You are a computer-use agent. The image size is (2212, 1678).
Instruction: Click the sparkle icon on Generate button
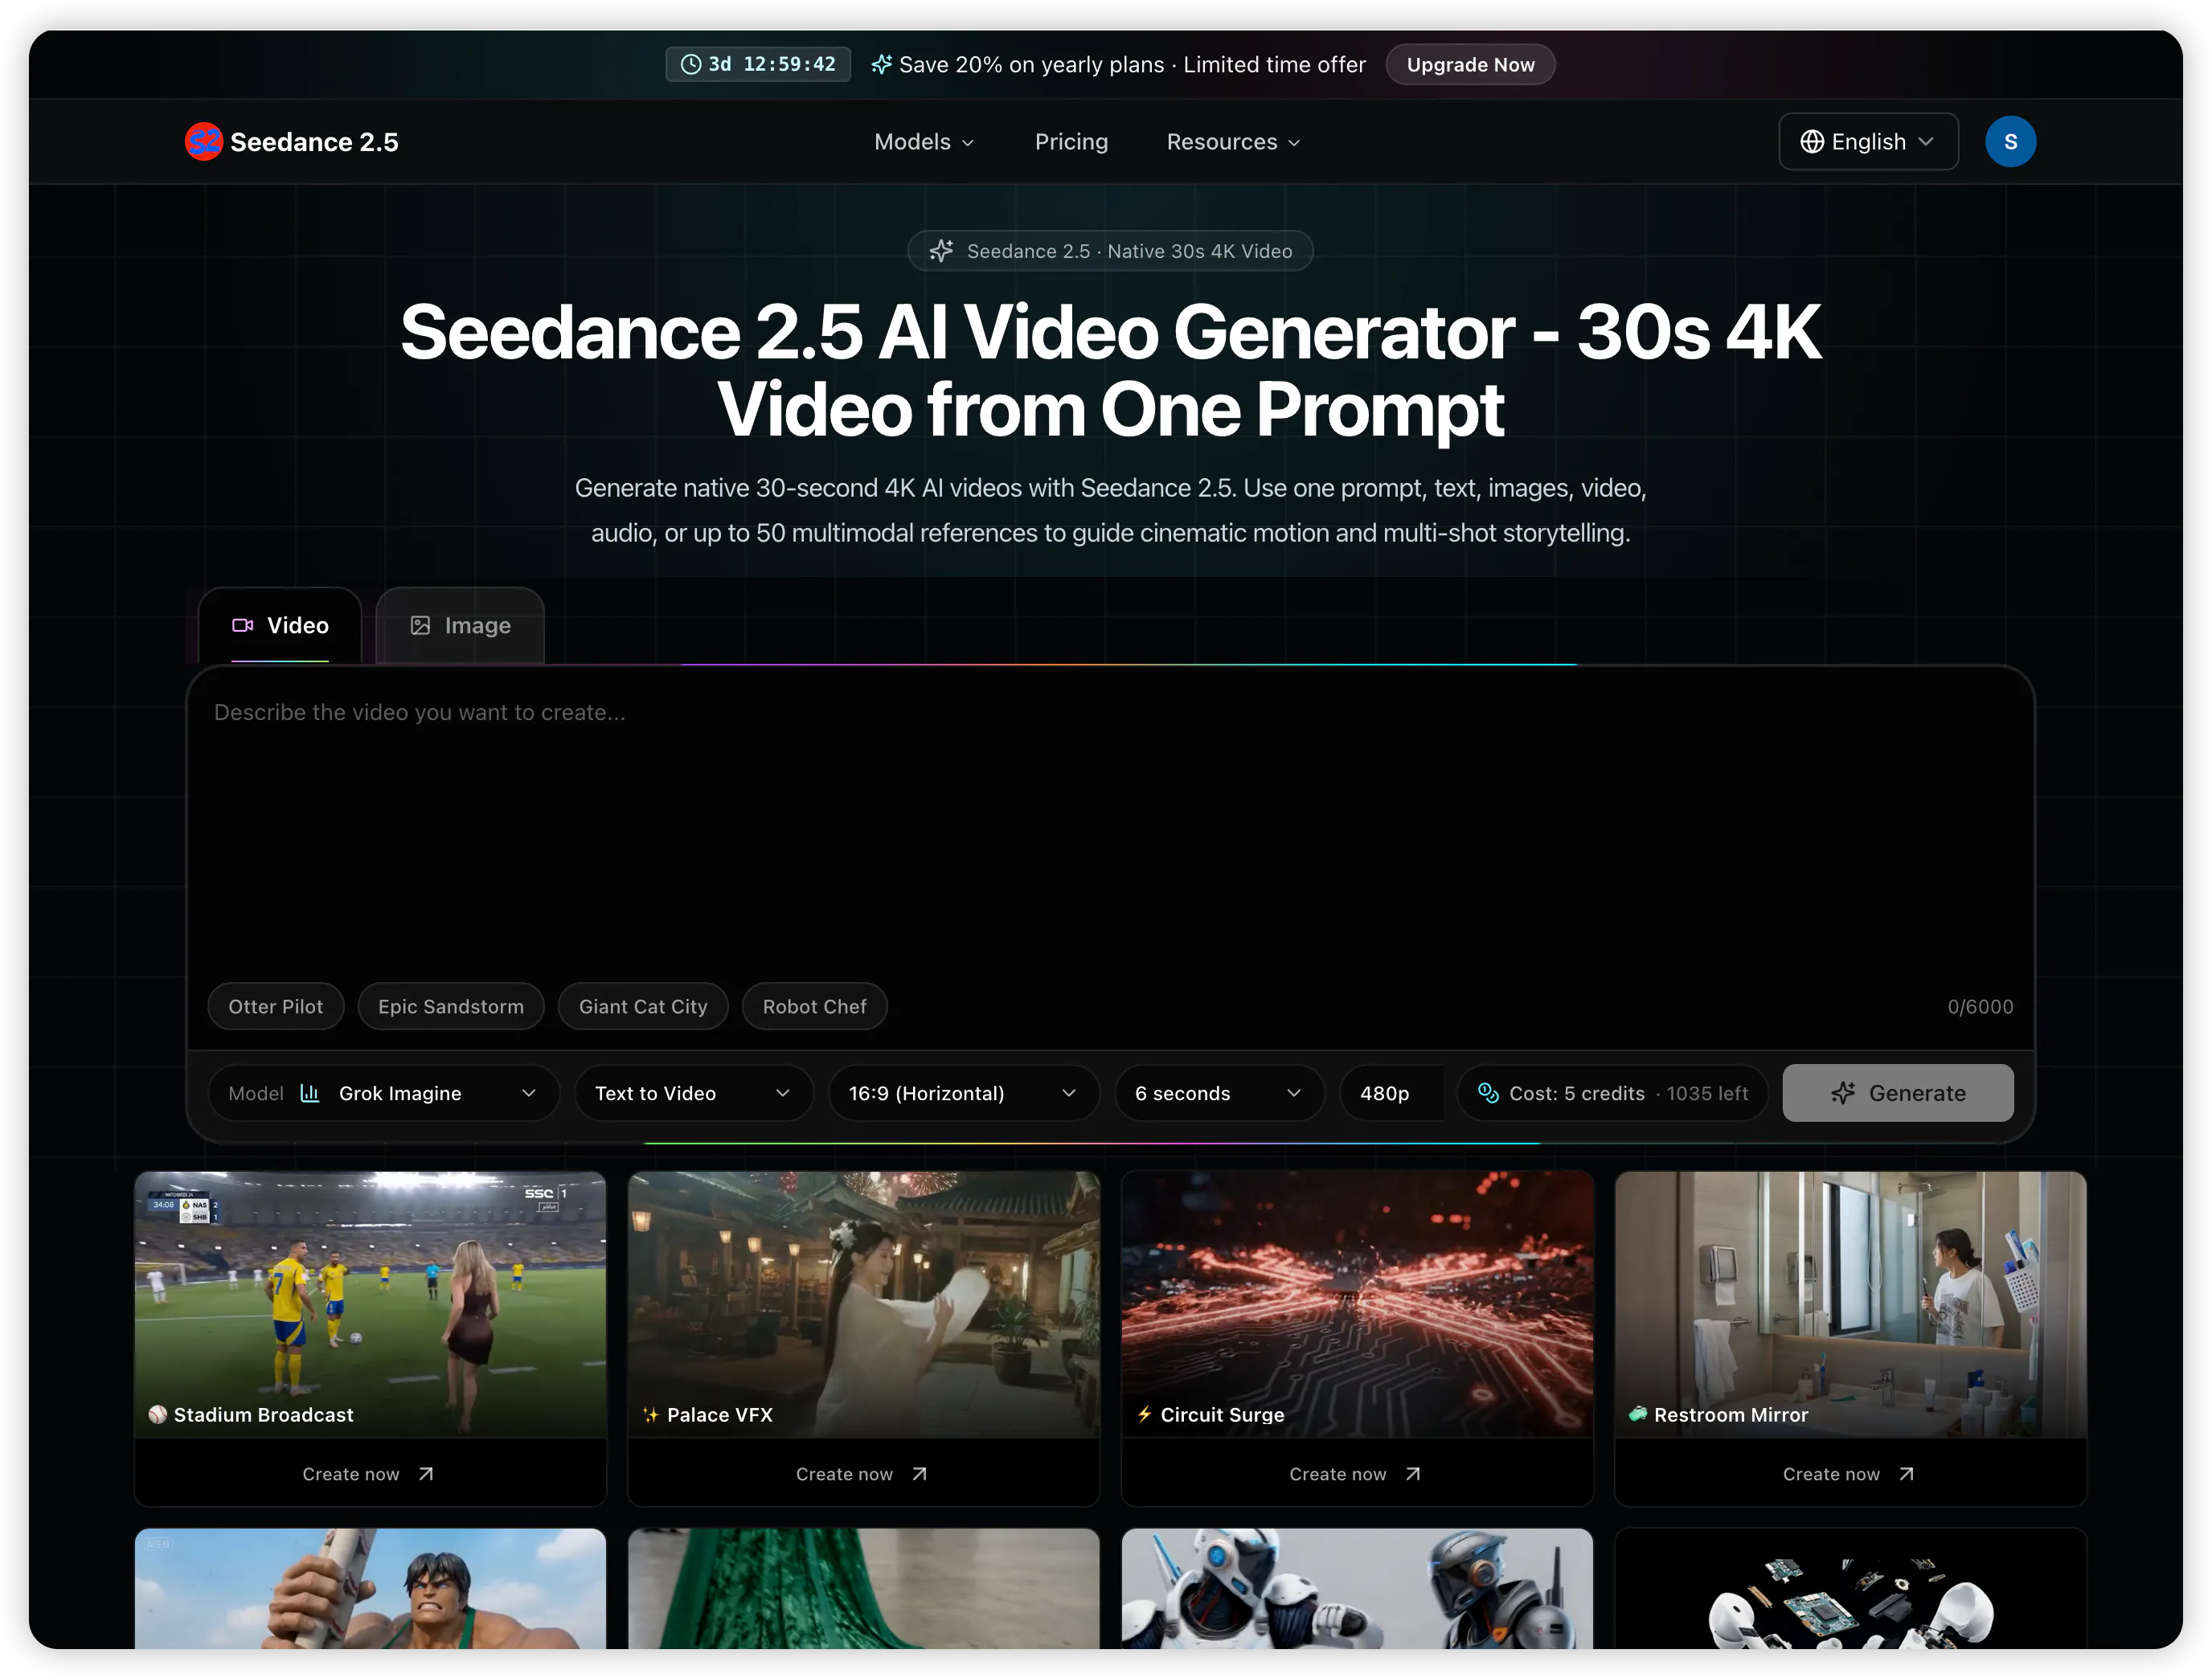coord(1843,1093)
